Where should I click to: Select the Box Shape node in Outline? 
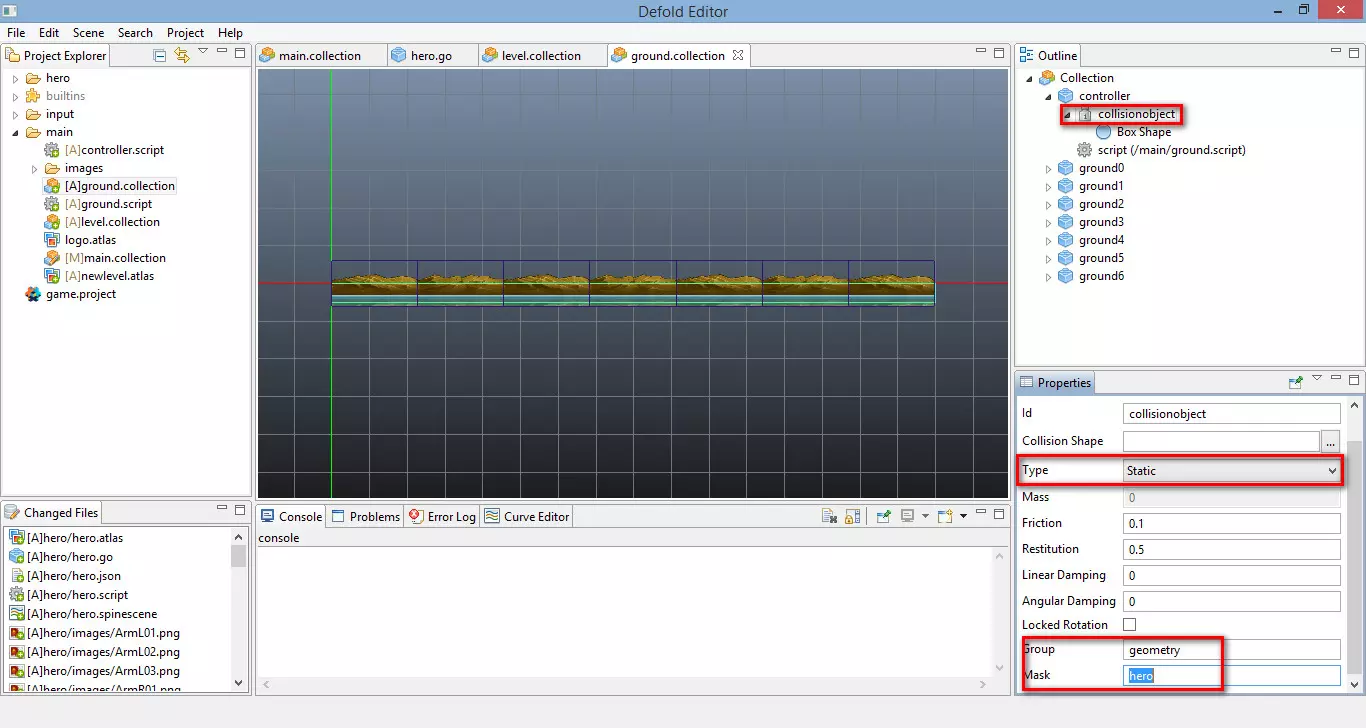pos(1143,132)
